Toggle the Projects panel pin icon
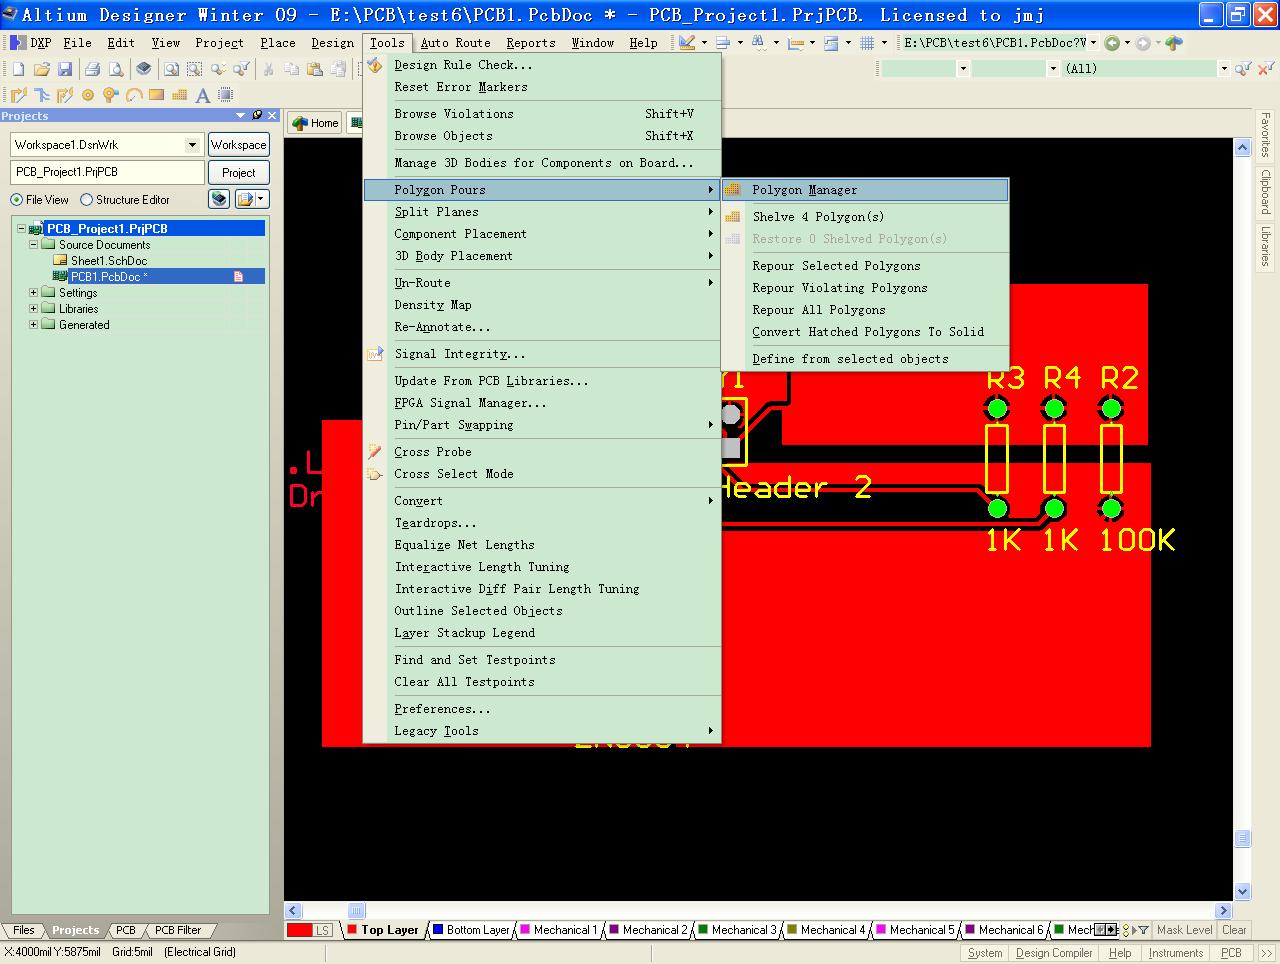 257,116
